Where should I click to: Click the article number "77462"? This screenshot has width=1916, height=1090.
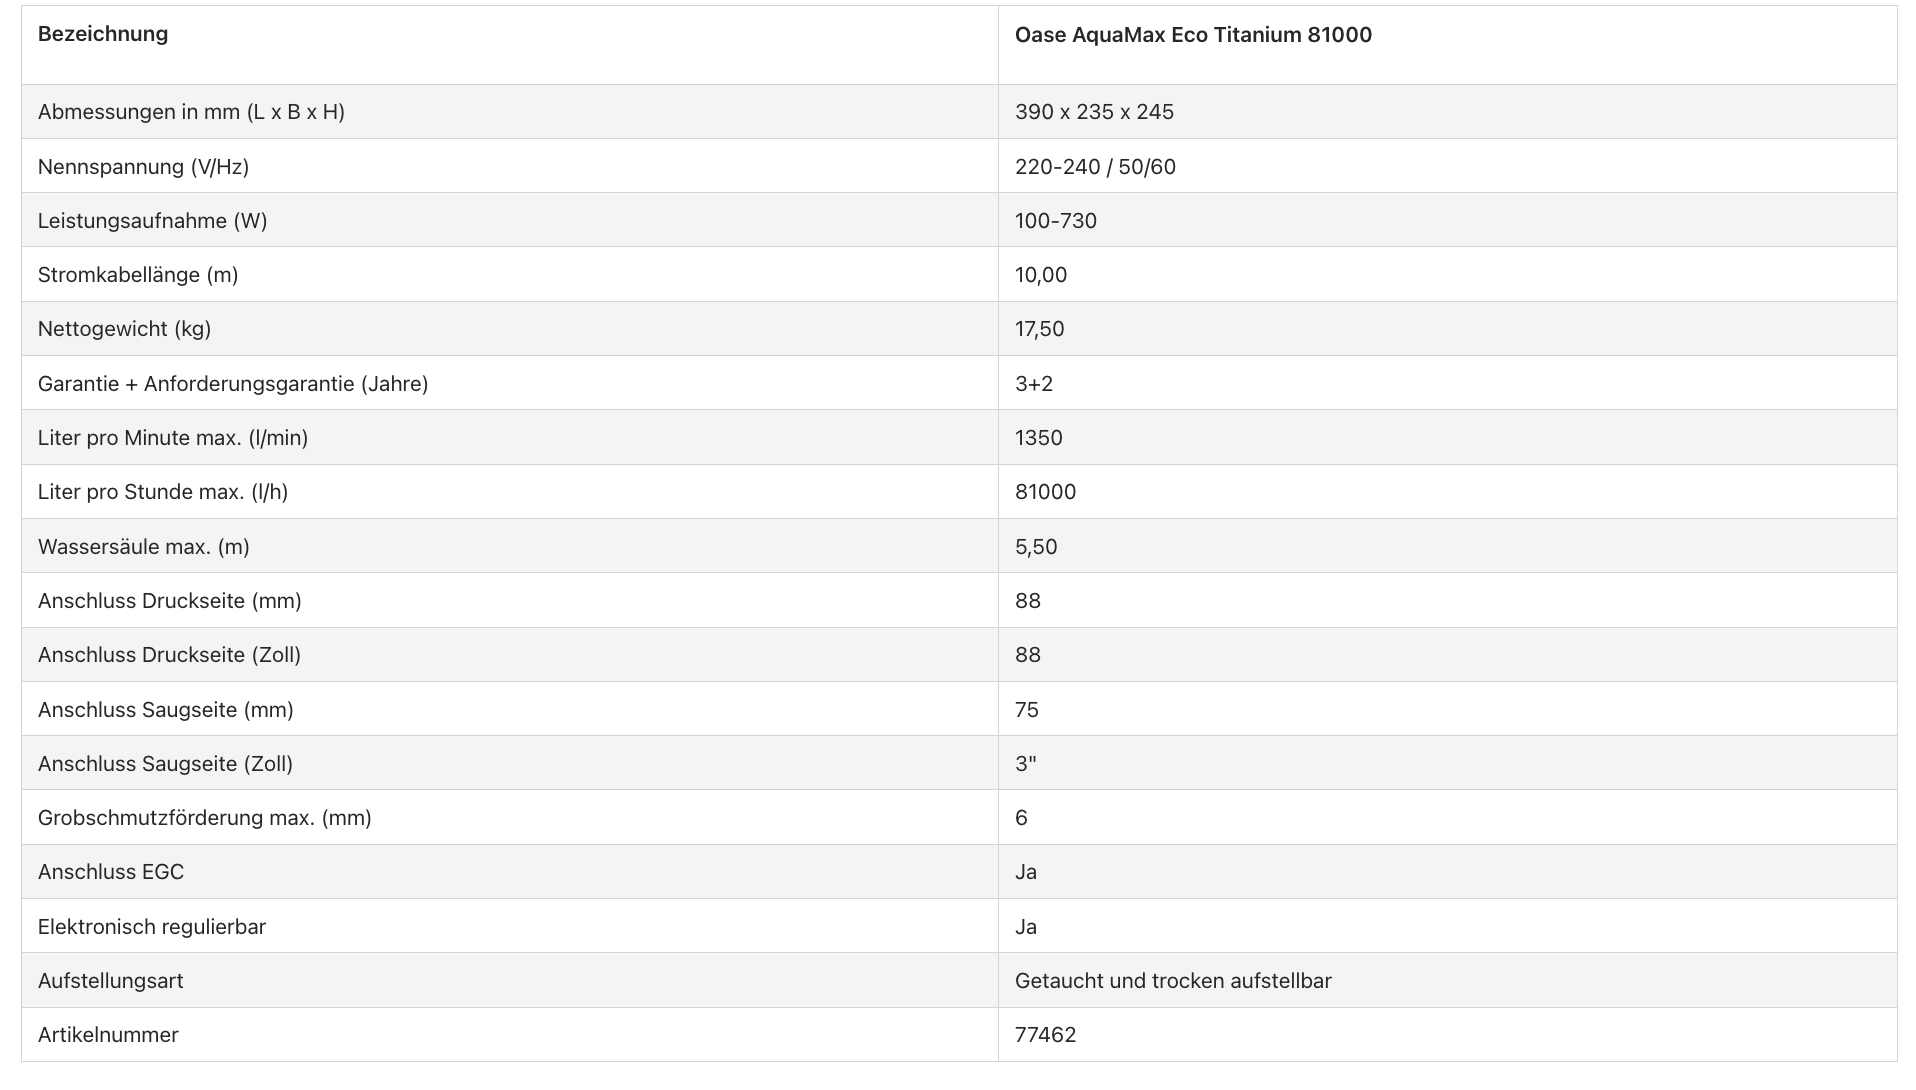pyautogui.click(x=1045, y=1035)
